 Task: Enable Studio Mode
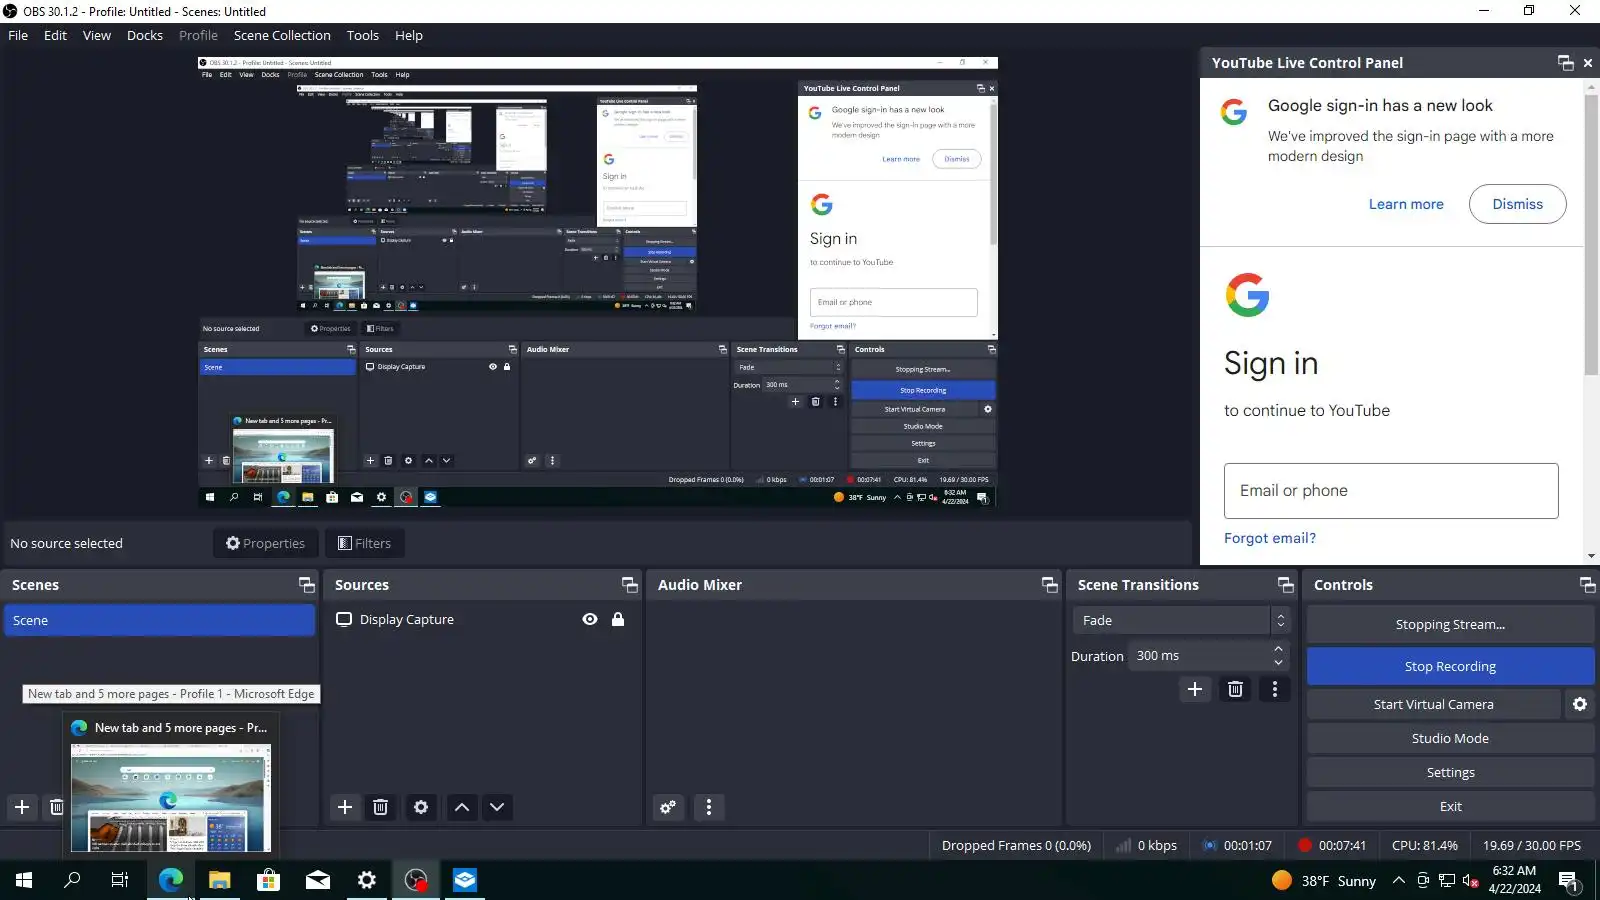[1450, 739]
